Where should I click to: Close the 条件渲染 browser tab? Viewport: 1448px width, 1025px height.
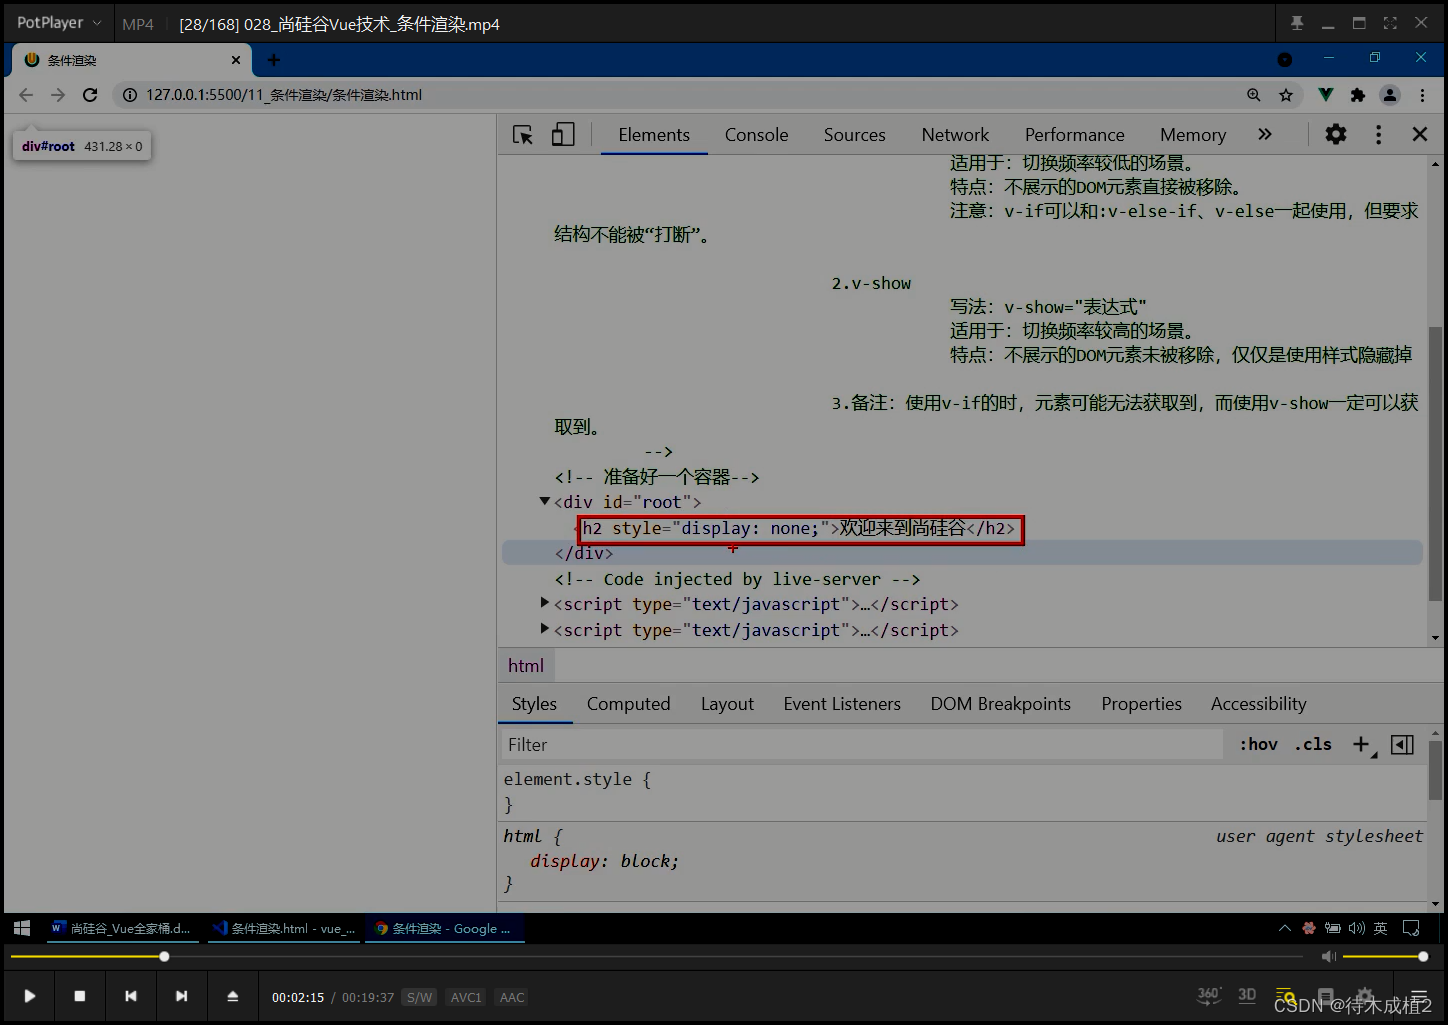236,60
